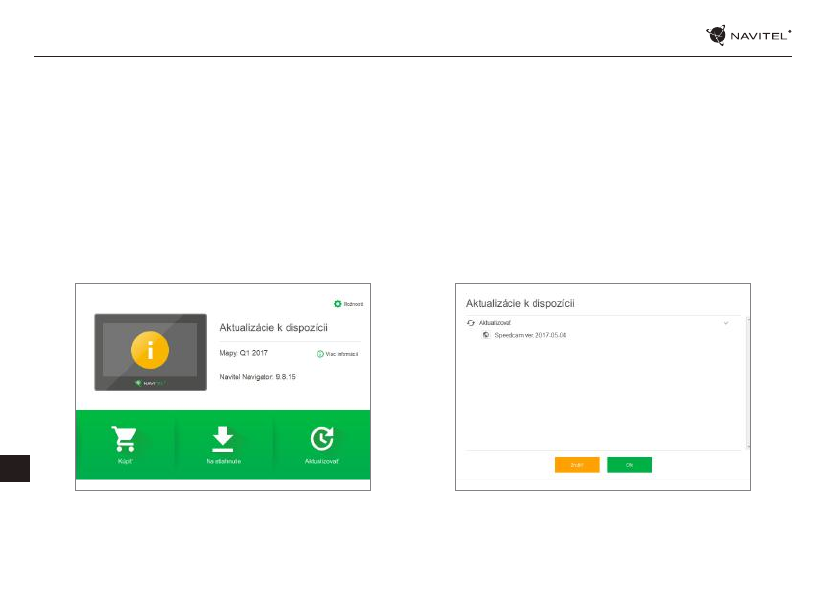Click the refresh icon beside the Aktualizovať list group
This screenshot has height=595, width=840.
pos(471,323)
